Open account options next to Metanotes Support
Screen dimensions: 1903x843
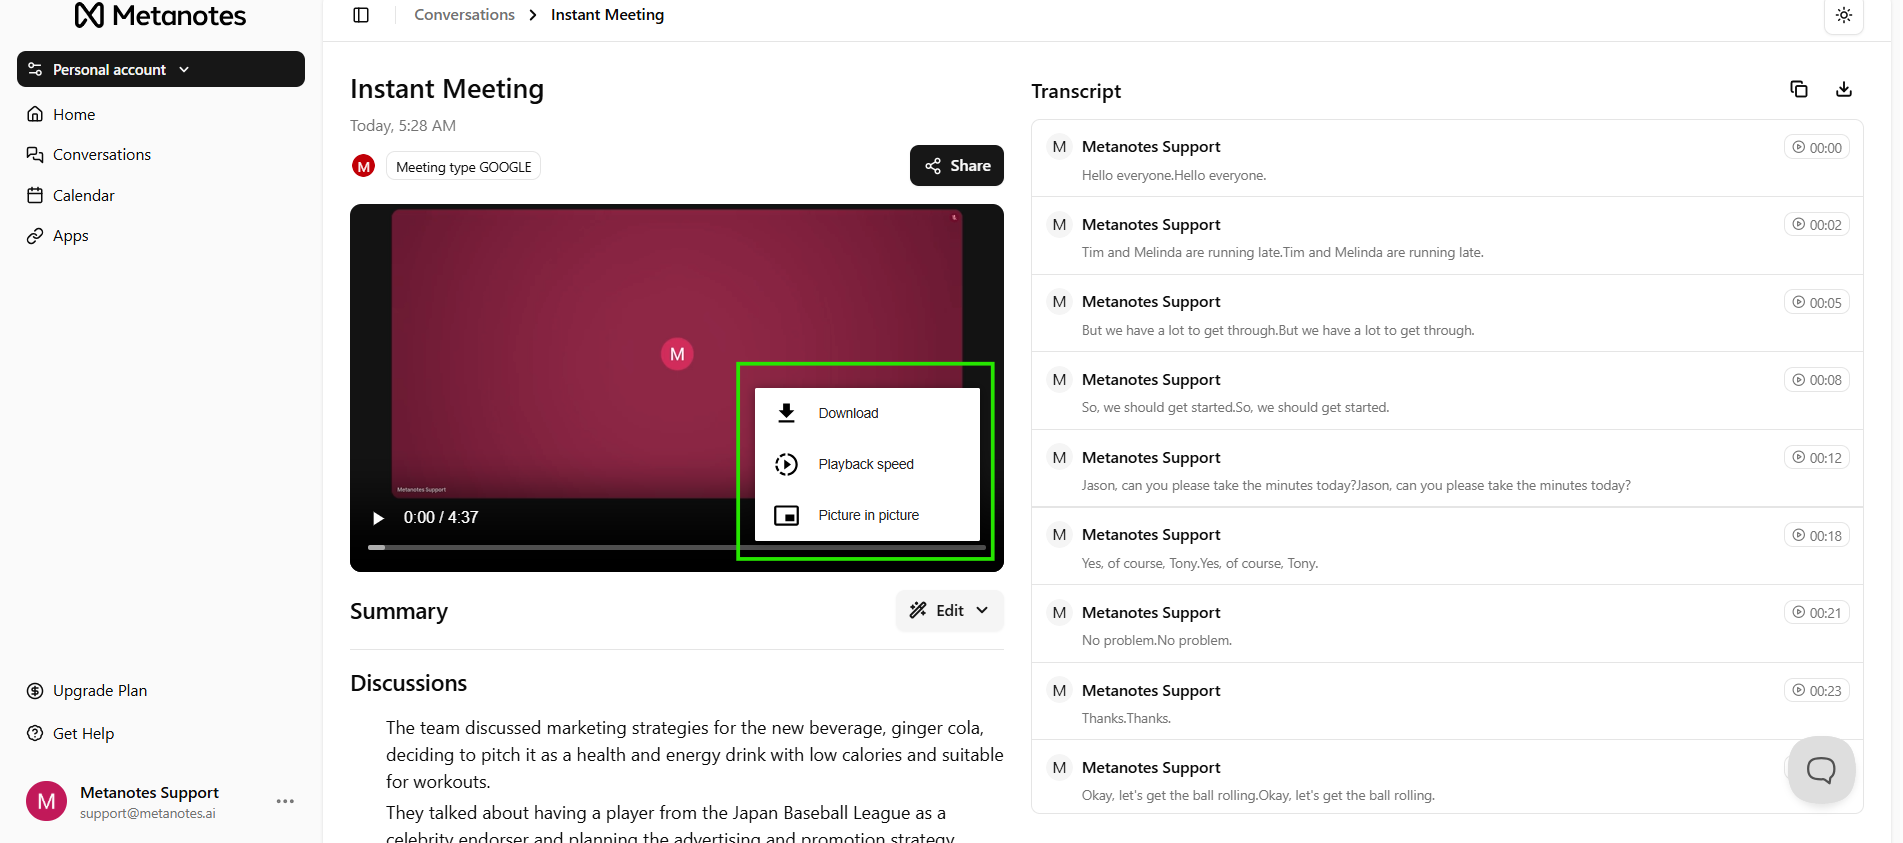285,801
